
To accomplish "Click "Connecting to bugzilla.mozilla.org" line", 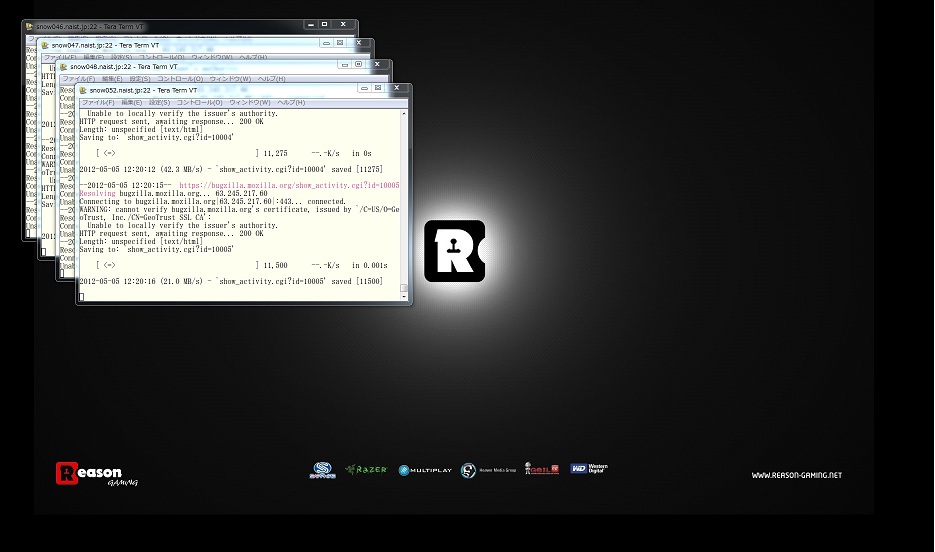I will pos(213,201).
